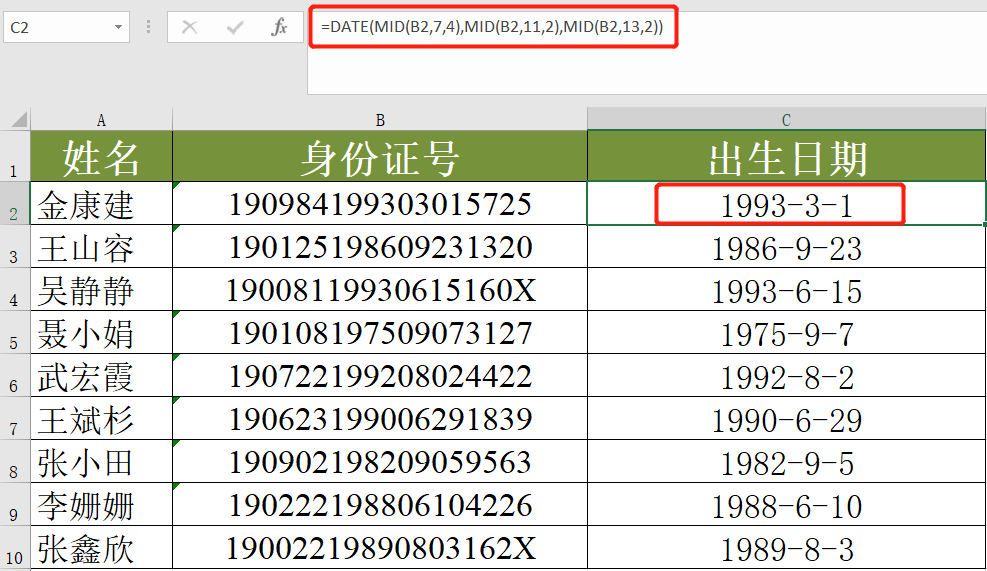Click ID cell 190108197509073127
Viewport: 987px width, 571px height.
(x=380, y=332)
